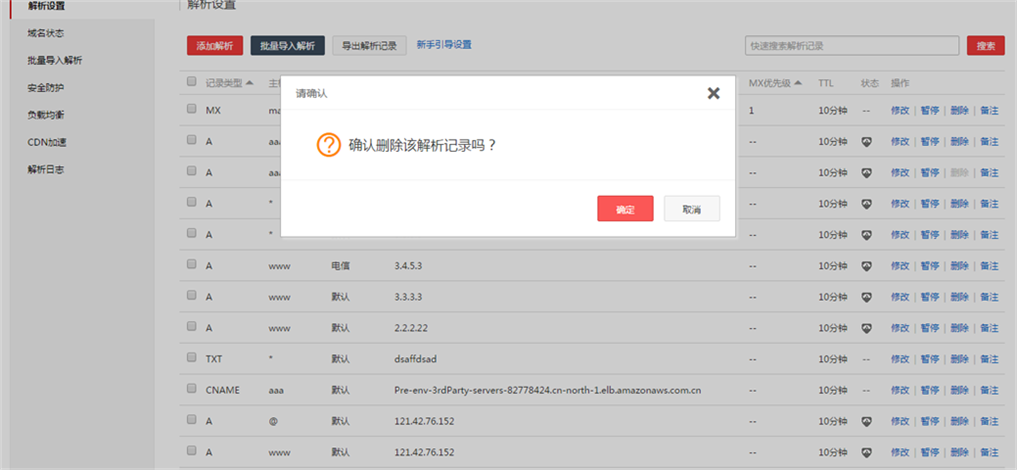Sort by MX优先级 using the column arrow
Screen dimensions: 1017x470
798,82
